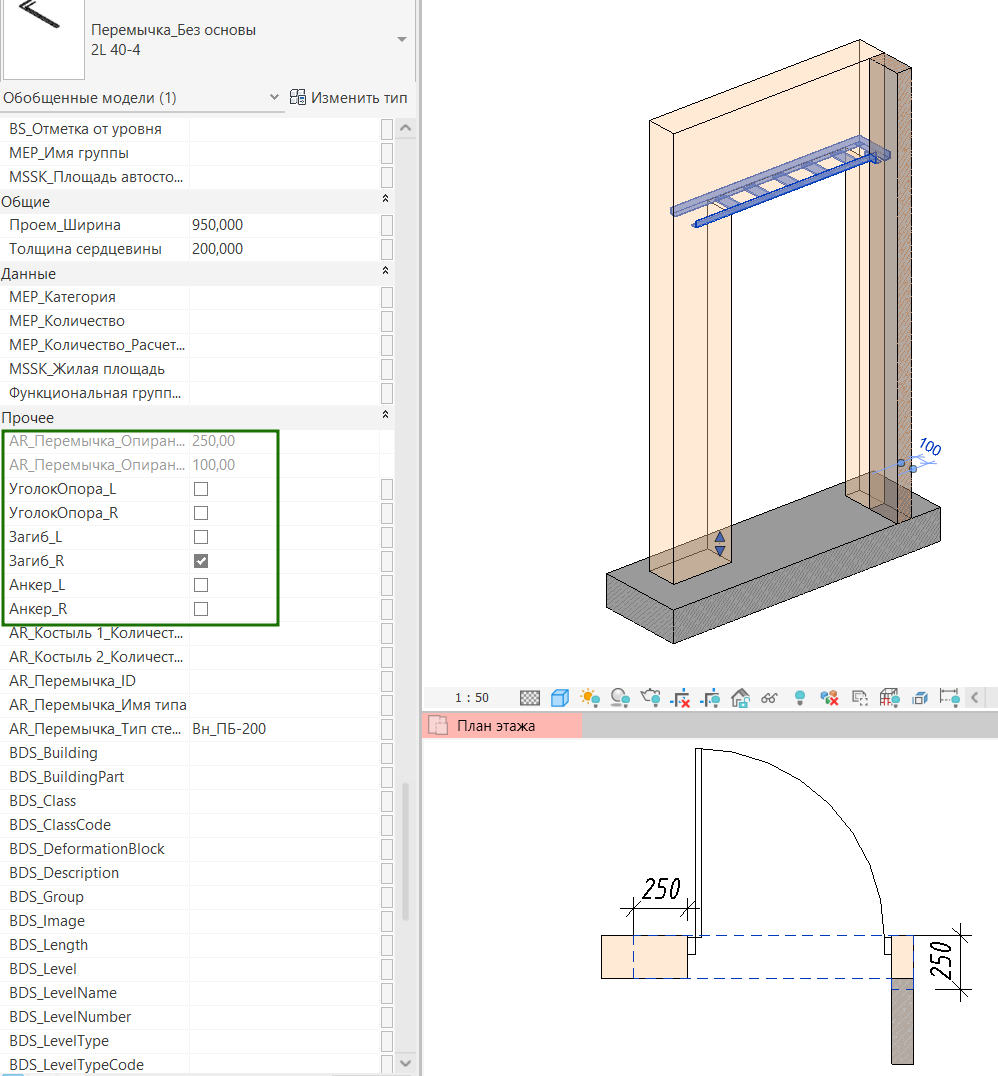Open Locked 3D View house icon

pos(741,698)
